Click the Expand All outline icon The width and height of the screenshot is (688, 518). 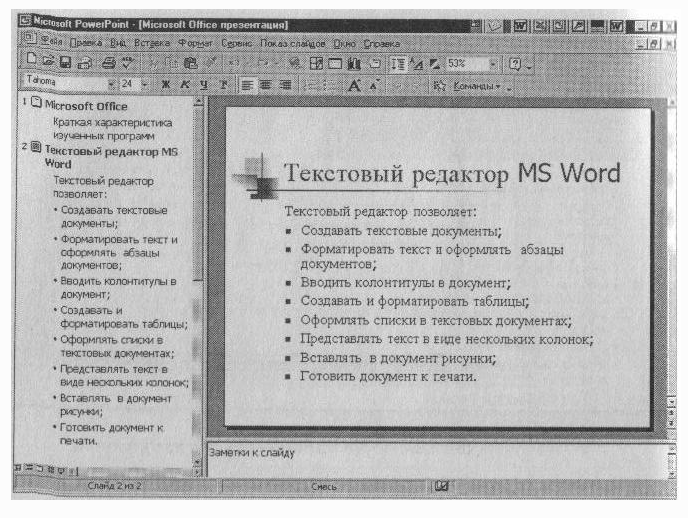point(398,64)
